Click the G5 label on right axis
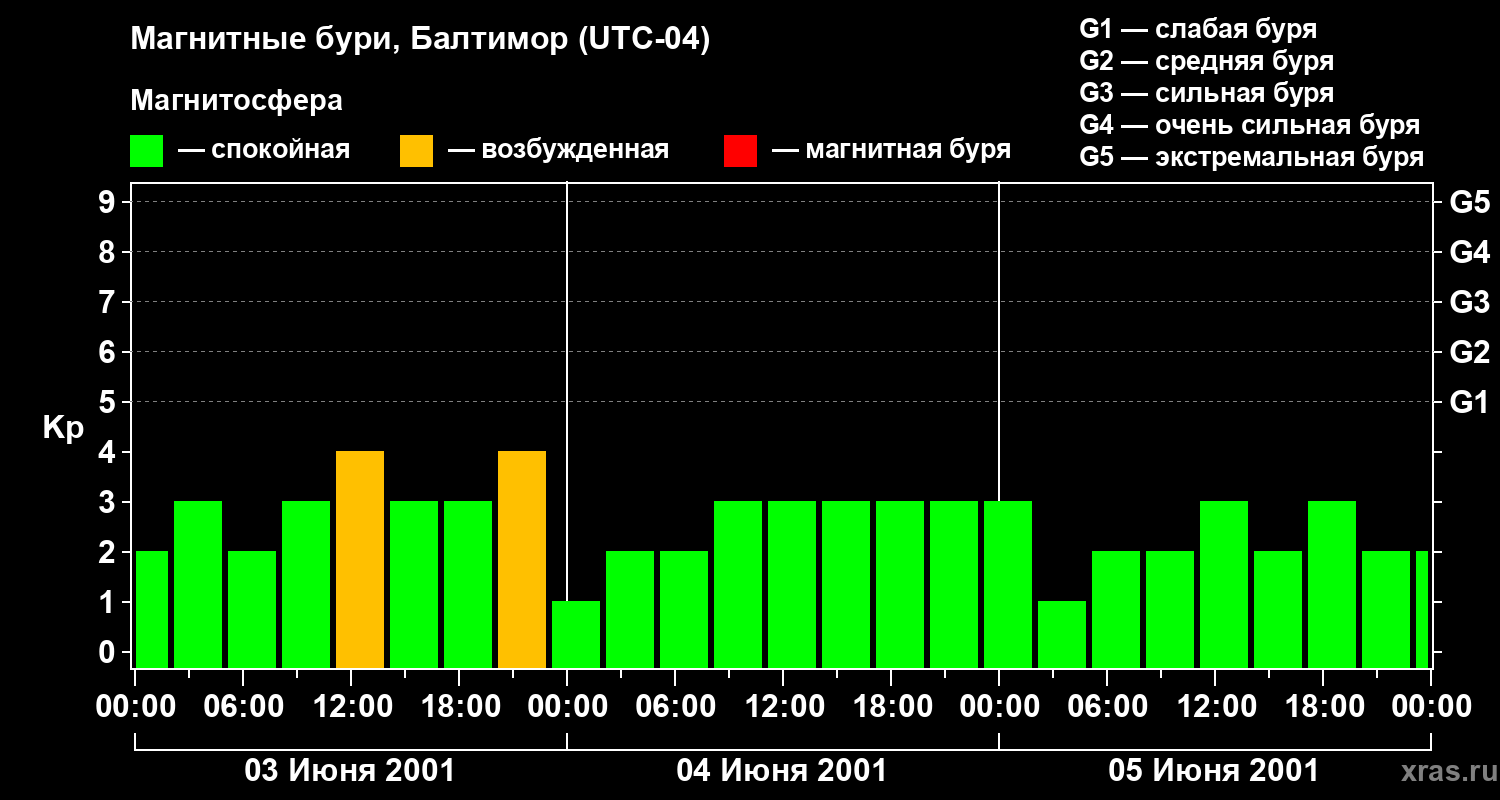The width and height of the screenshot is (1500, 800). tap(1469, 202)
